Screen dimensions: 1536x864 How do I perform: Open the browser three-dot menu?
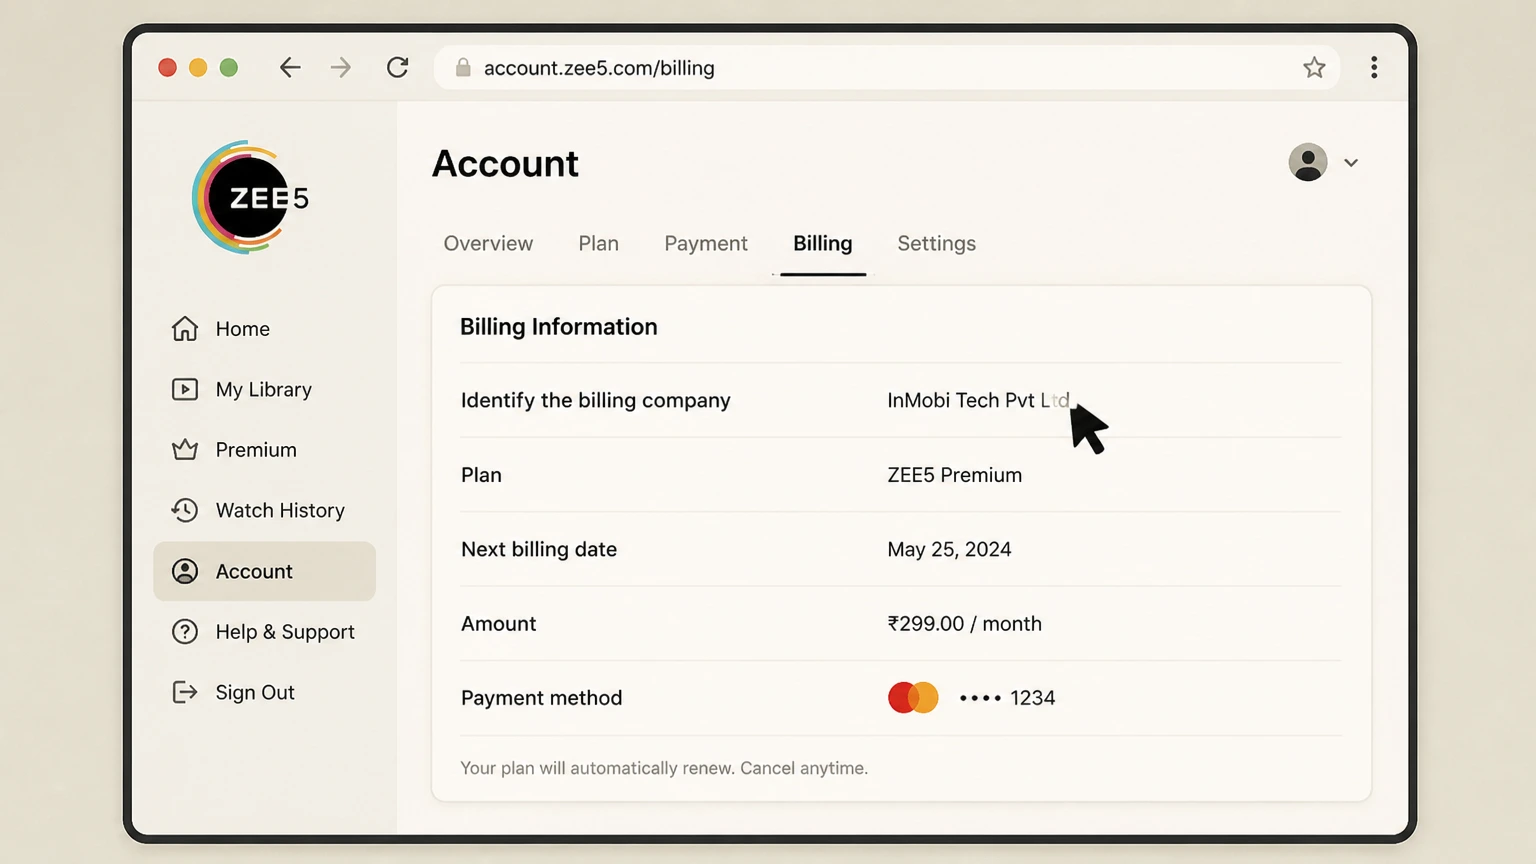click(x=1374, y=67)
